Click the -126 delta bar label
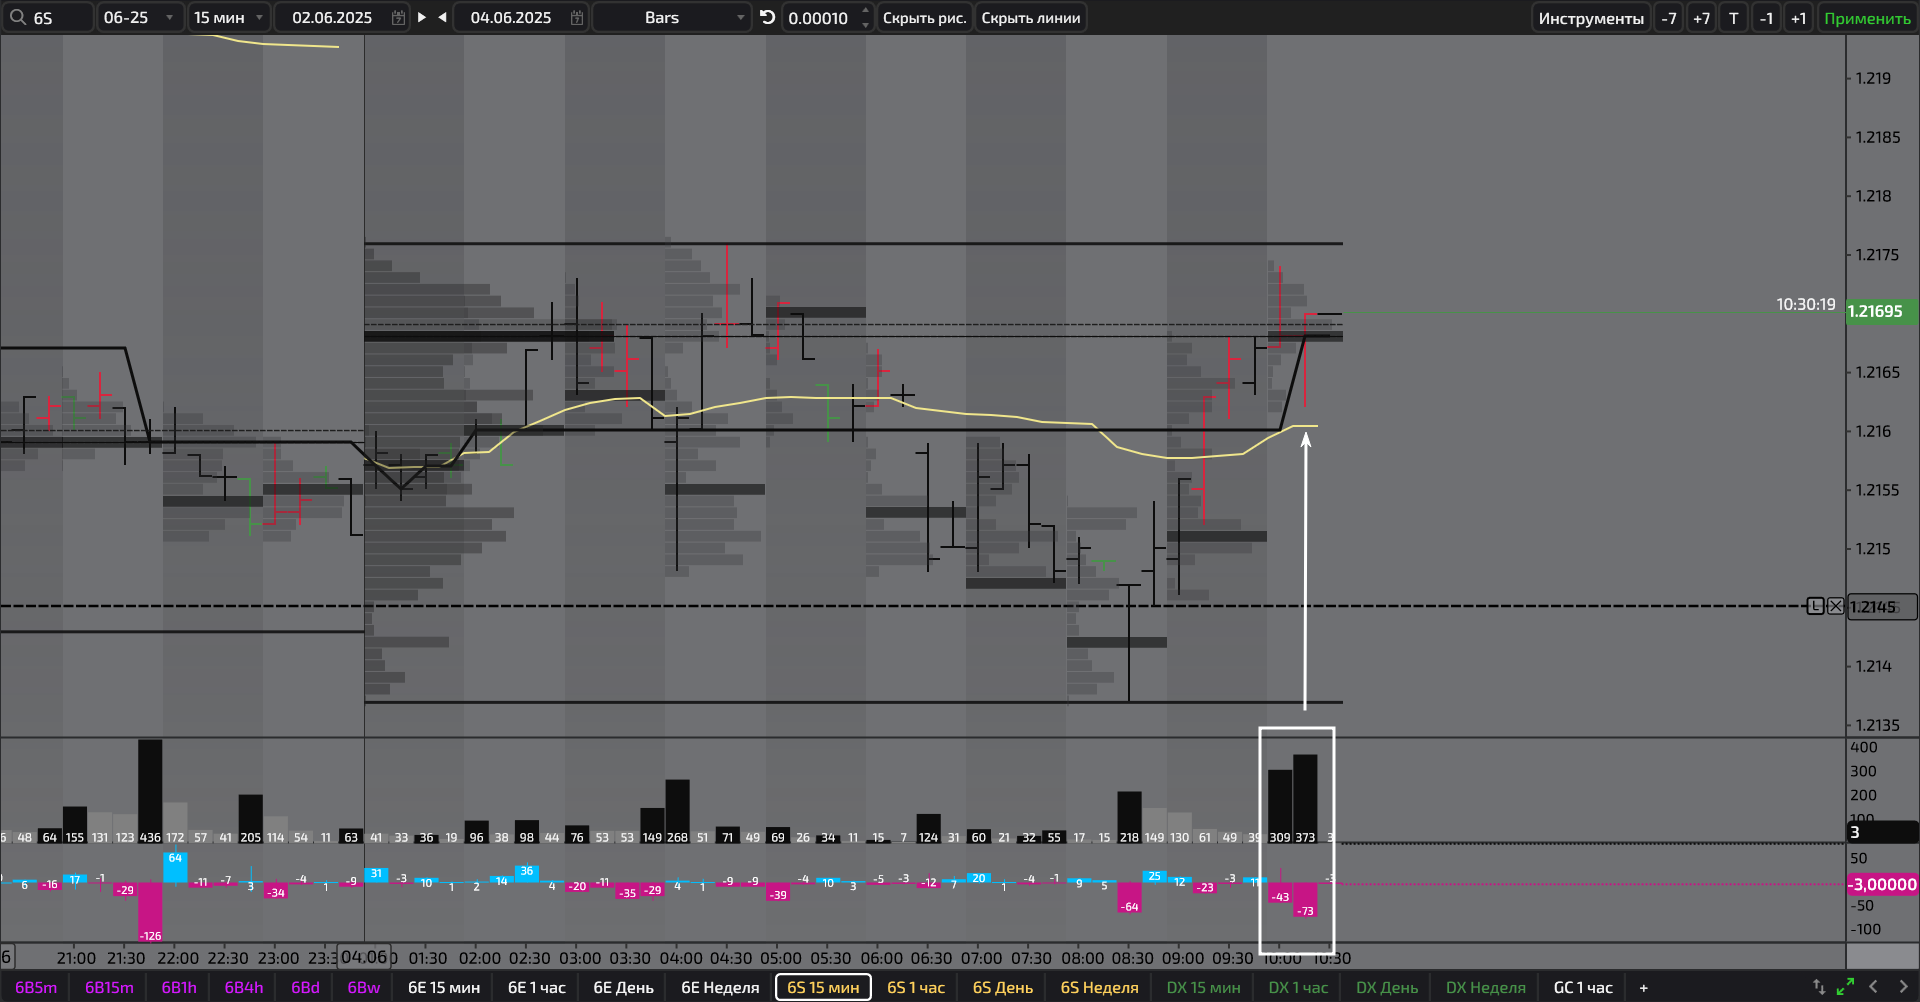The image size is (1920, 1002). (x=150, y=936)
